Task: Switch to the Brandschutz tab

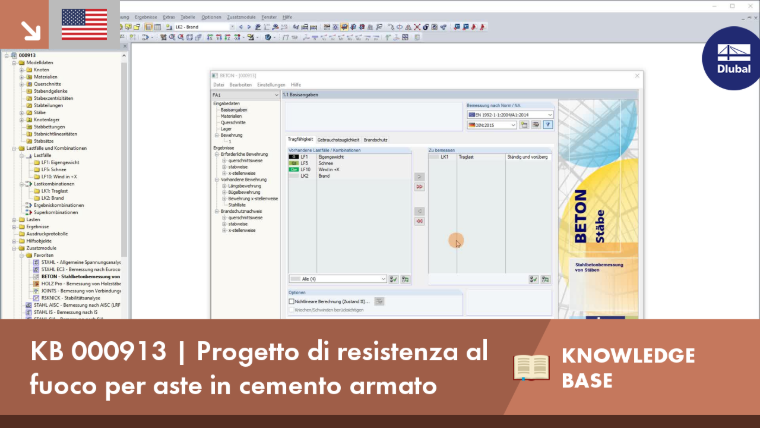Action: click(x=376, y=140)
